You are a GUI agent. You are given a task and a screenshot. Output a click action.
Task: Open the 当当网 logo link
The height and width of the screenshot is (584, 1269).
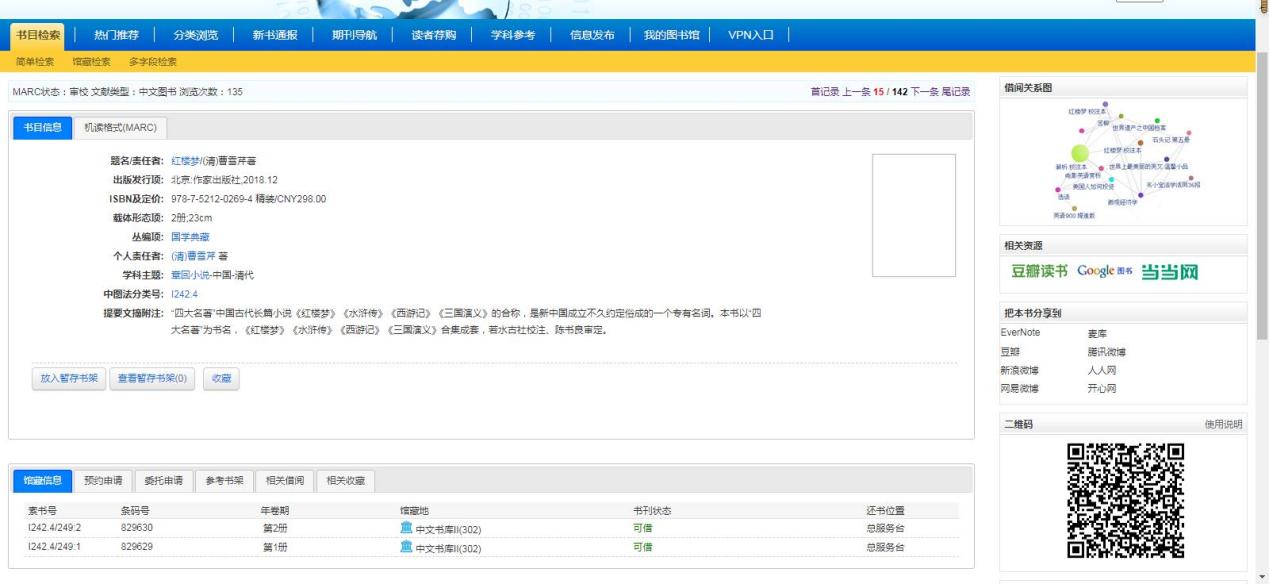point(1169,272)
